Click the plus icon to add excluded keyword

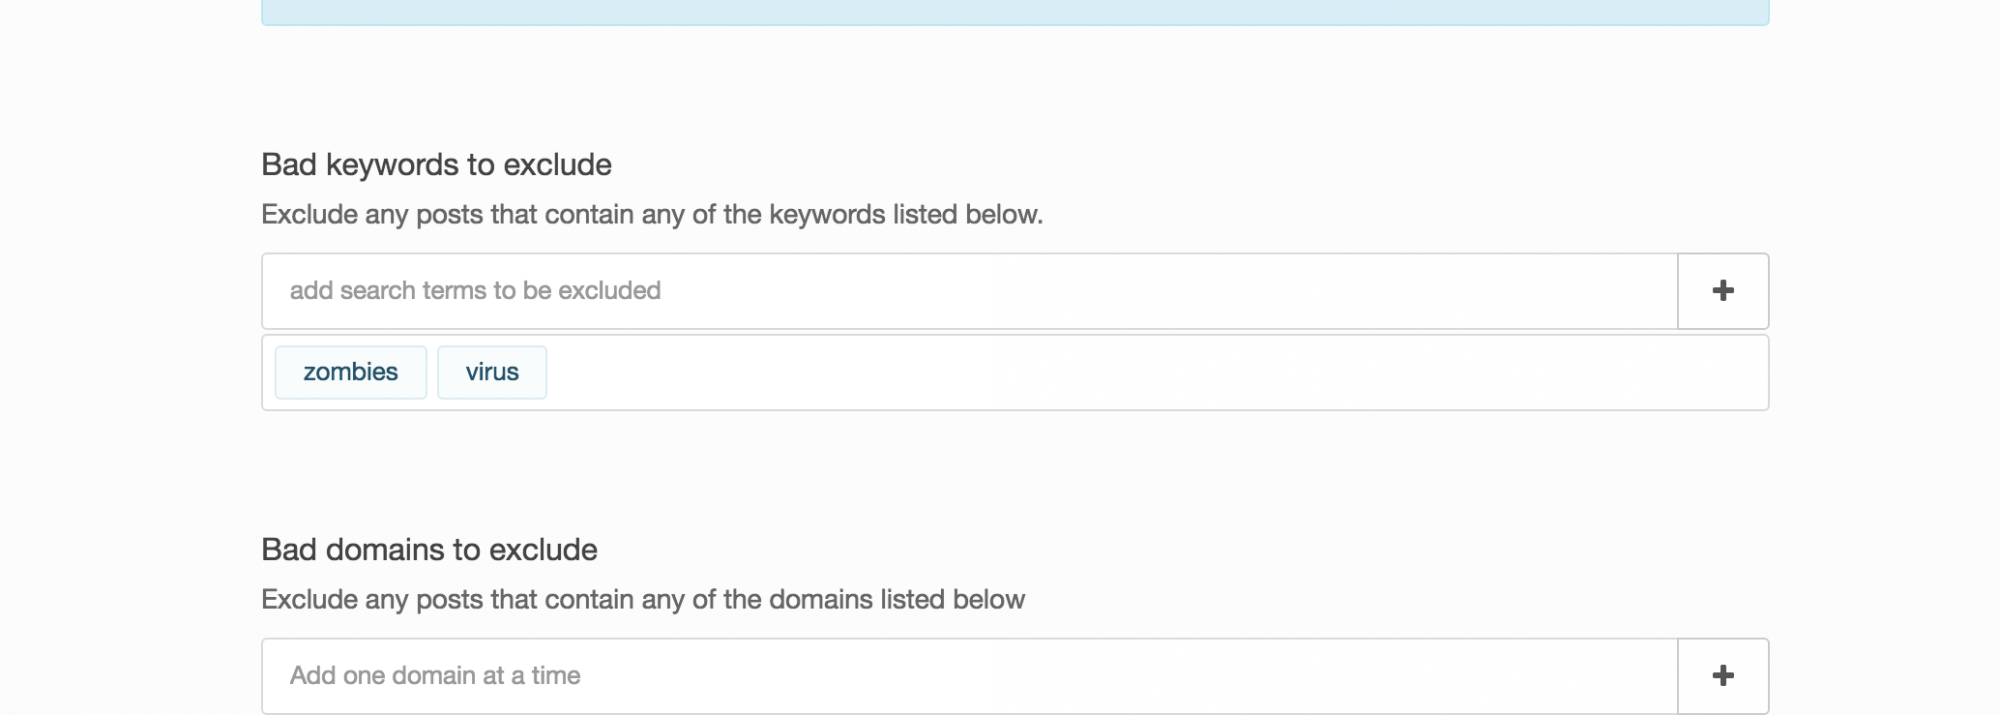1722,291
